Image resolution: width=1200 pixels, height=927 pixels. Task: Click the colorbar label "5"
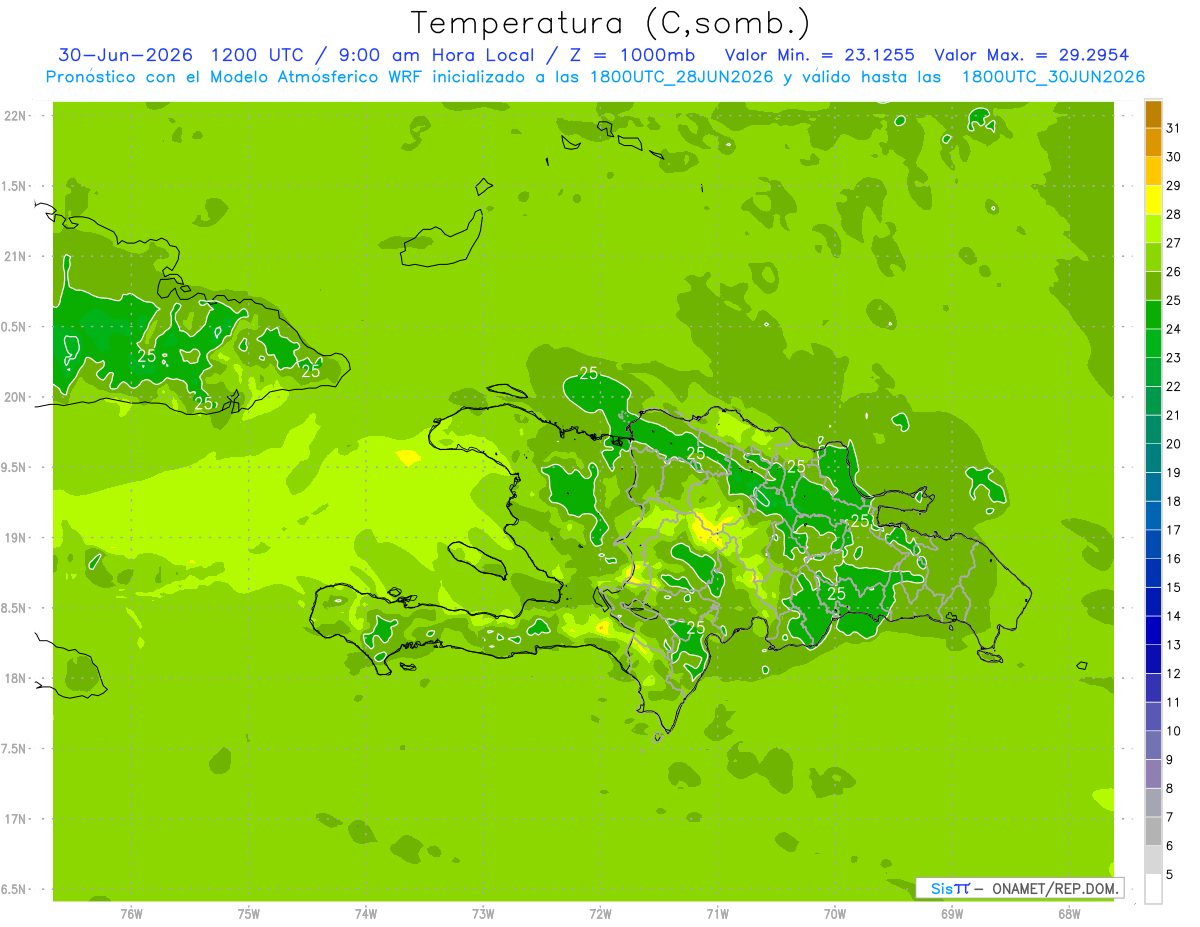(x=1169, y=875)
